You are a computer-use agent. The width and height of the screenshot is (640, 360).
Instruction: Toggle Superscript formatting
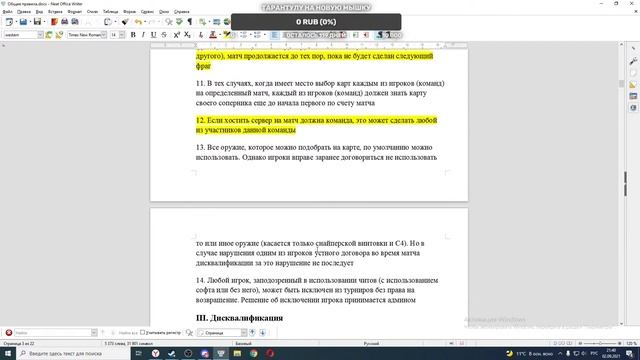177,35
